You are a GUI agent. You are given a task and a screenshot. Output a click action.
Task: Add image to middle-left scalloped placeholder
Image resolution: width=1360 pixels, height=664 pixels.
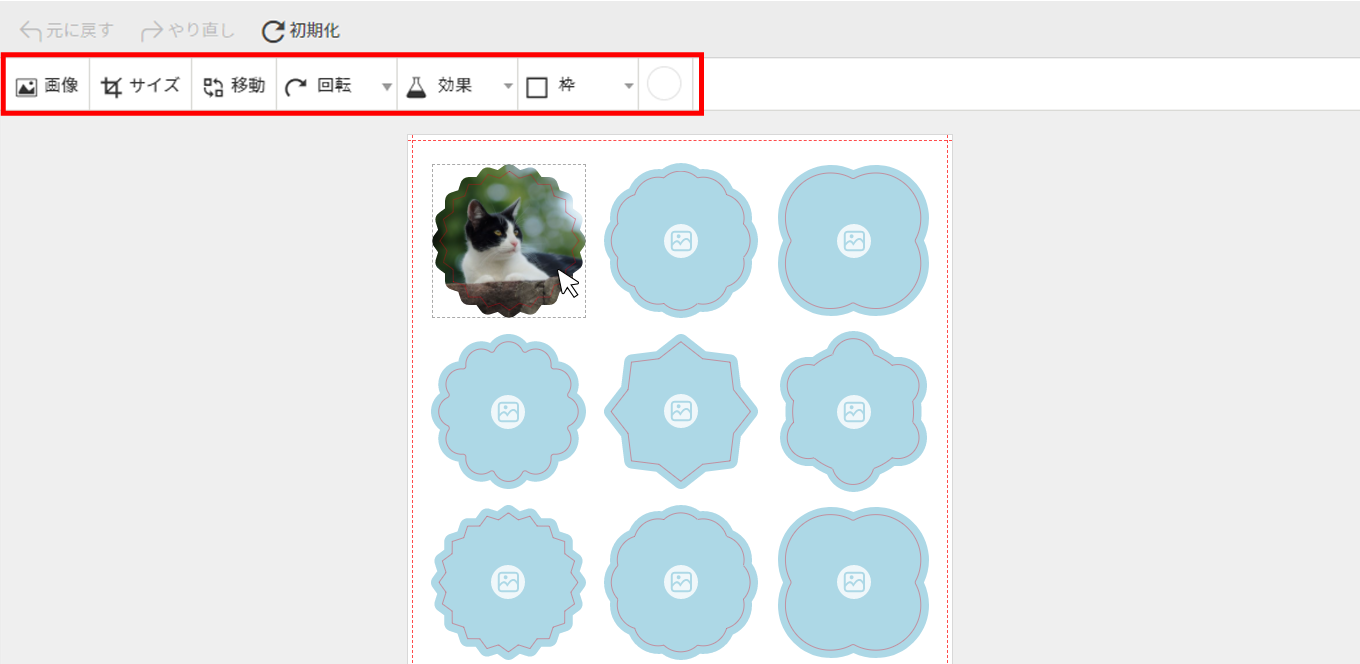pos(508,411)
